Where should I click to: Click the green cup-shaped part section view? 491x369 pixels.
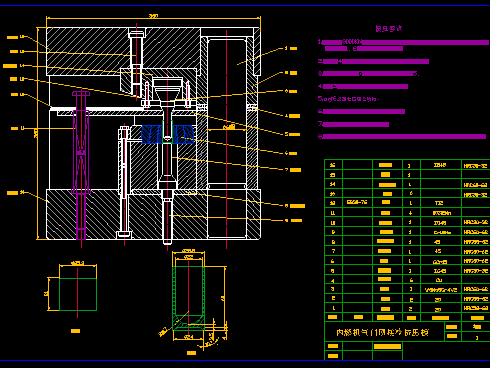tap(188, 298)
